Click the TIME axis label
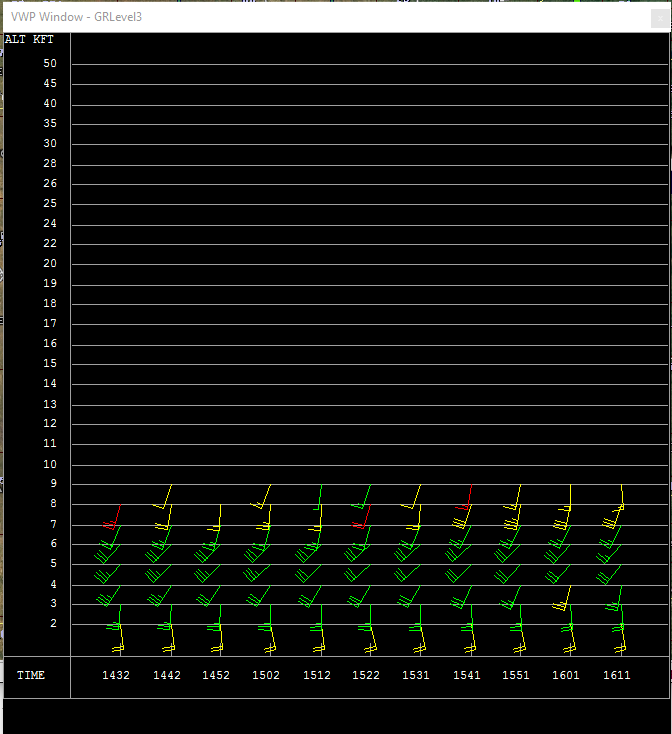Viewport: 672px width, 734px height. point(31,676)
